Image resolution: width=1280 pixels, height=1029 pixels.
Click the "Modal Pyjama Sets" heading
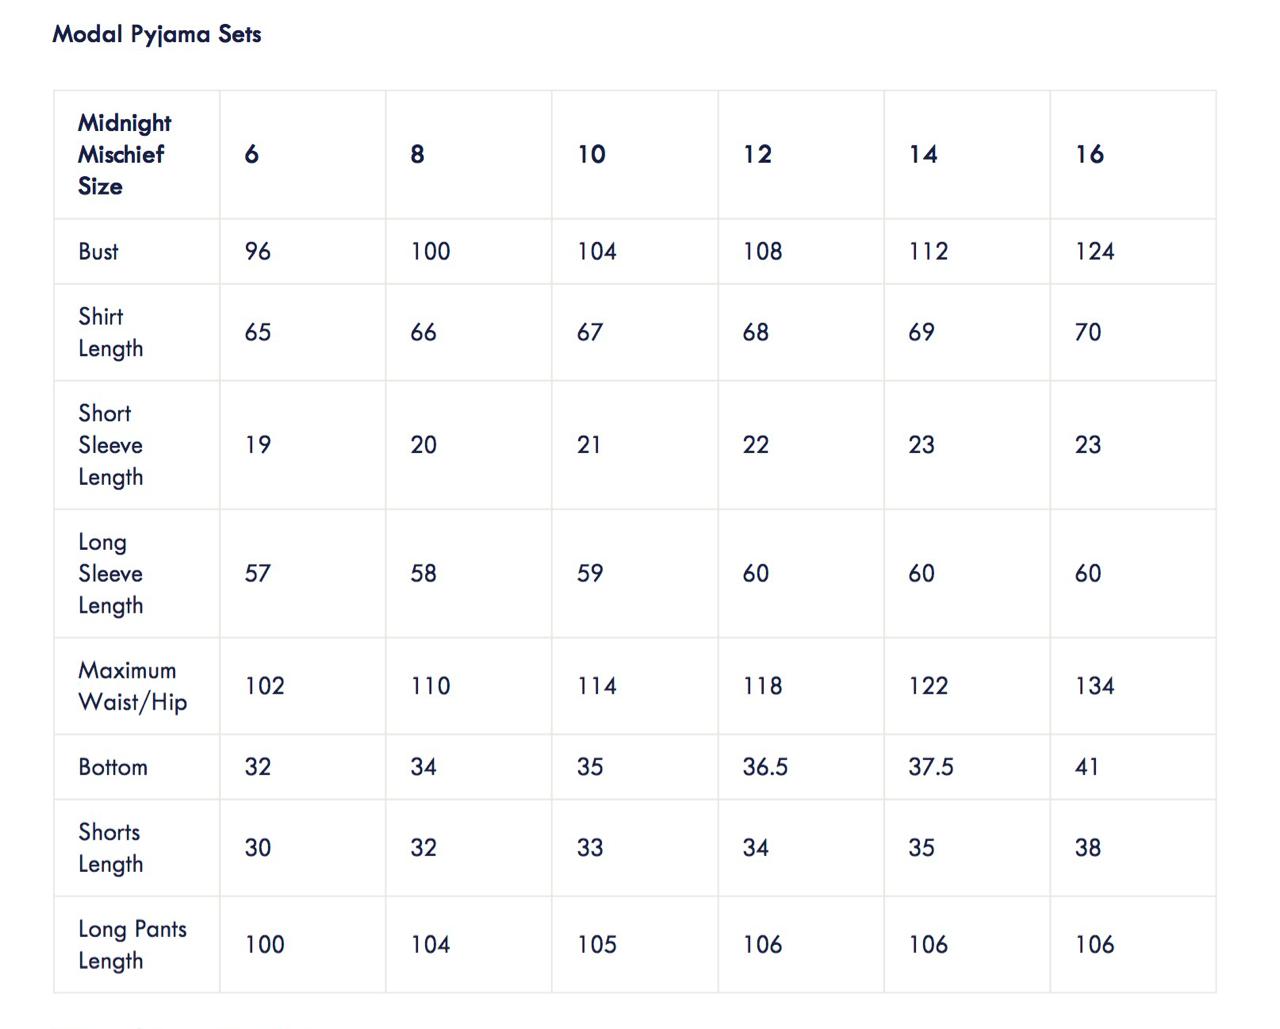pos(157,34)
